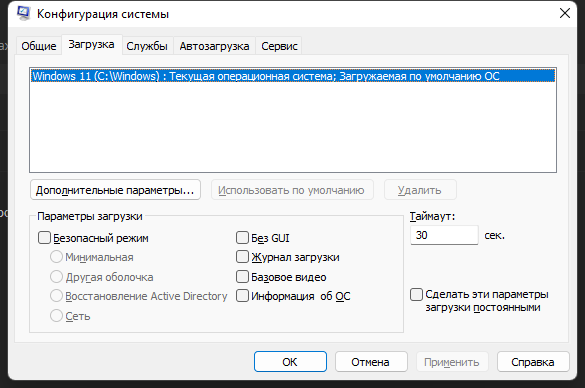Image resolution: width=585 pixels, height=388 pixels.
Task: Go to the Автозагрузка tab
Action: 214,46
